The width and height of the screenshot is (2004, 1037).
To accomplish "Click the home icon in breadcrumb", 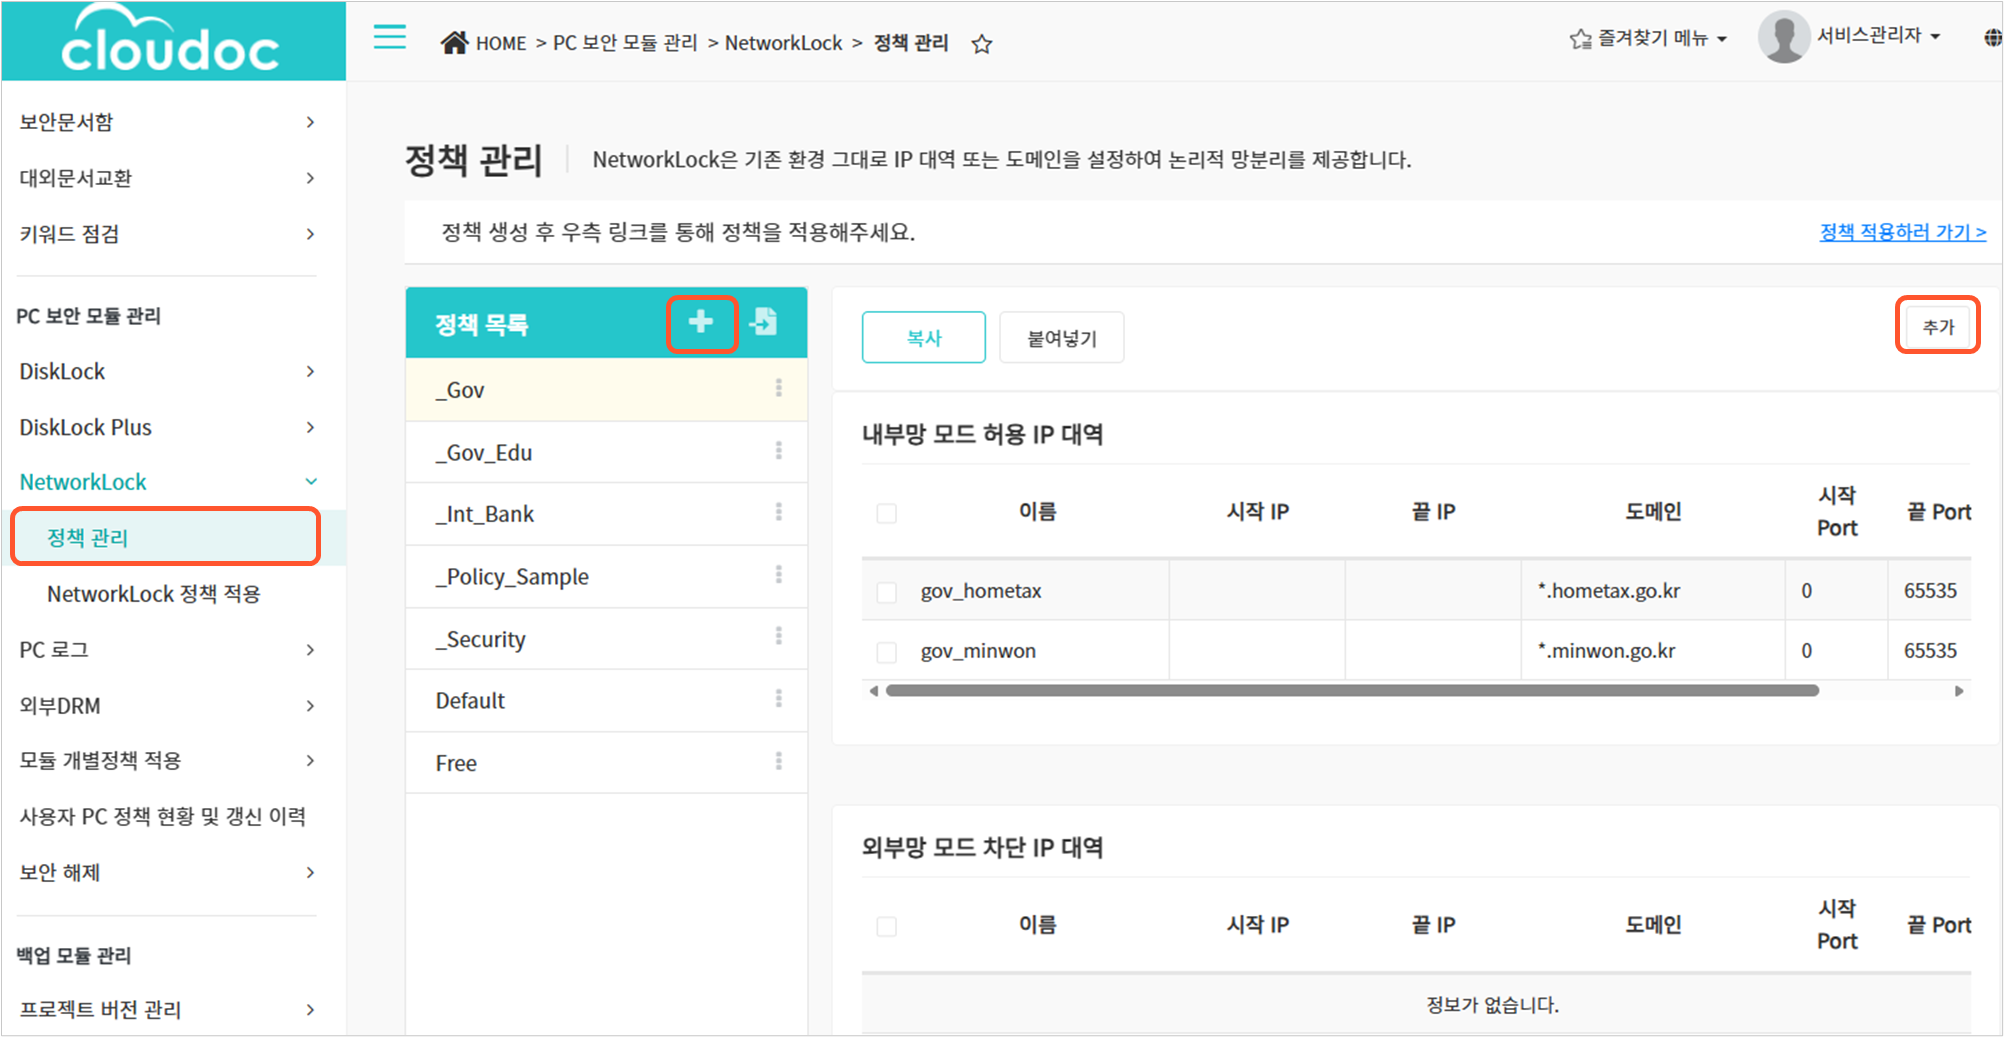I will [454, 42].
